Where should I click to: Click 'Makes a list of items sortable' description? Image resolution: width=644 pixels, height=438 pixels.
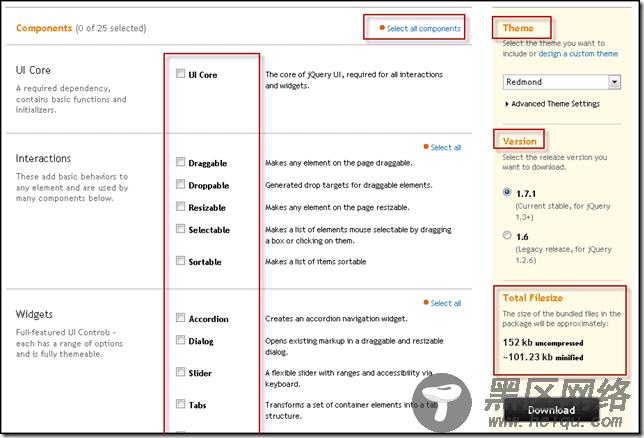(x=315, y=262)
